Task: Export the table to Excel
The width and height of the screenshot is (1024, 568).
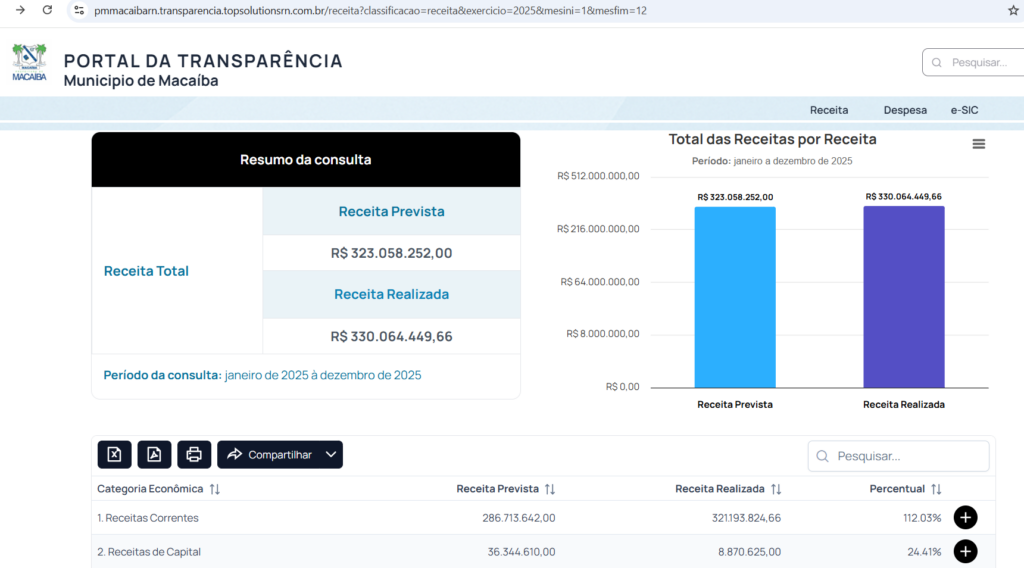Action: [x=114, y=455]
